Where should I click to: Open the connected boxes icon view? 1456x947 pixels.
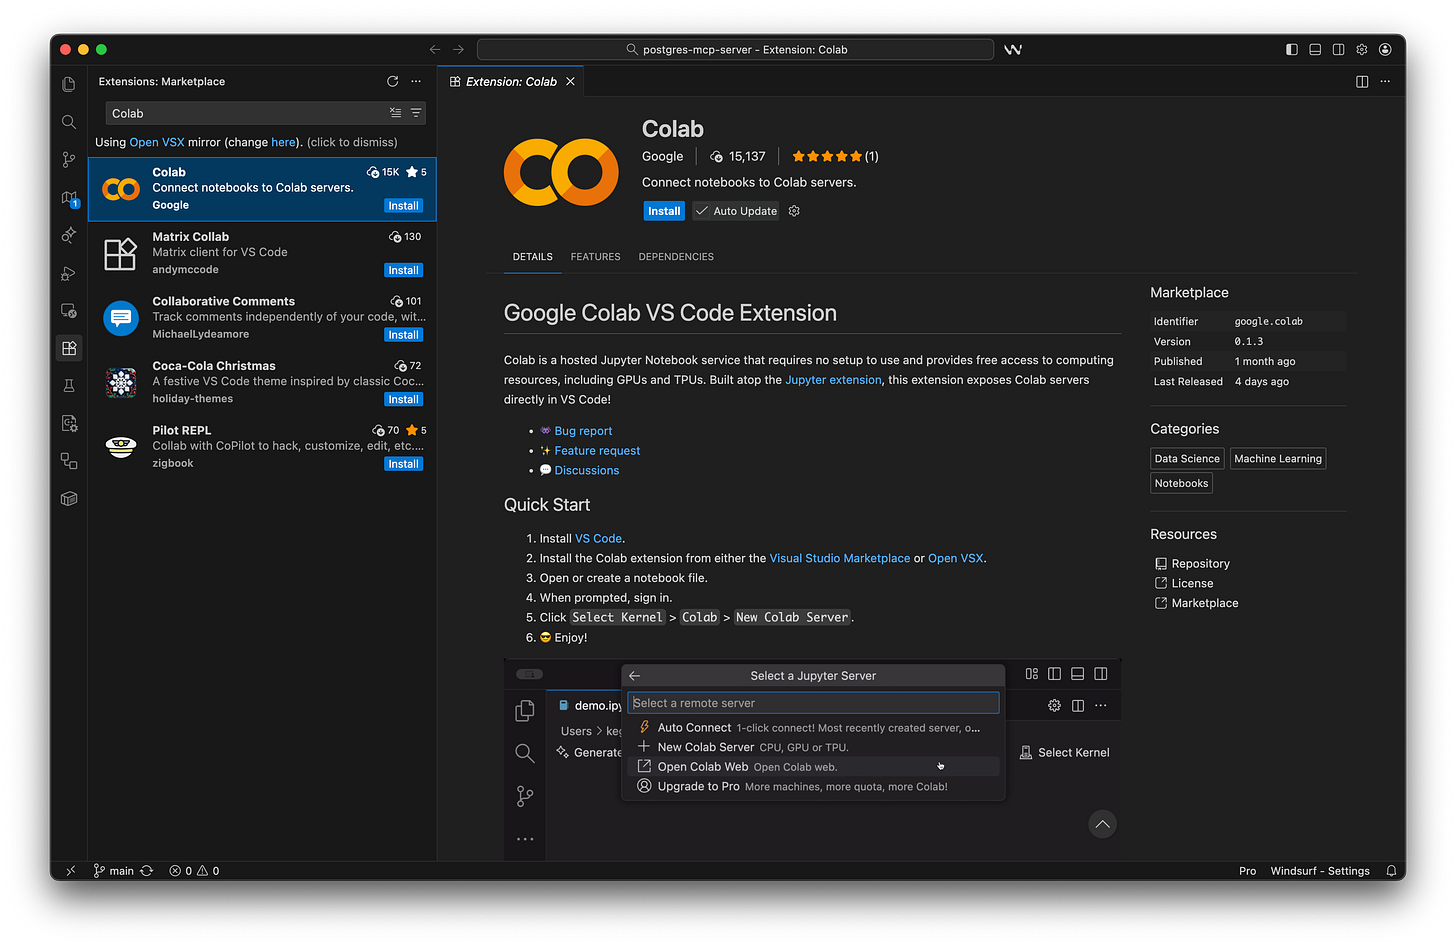[x=69, y=461]
